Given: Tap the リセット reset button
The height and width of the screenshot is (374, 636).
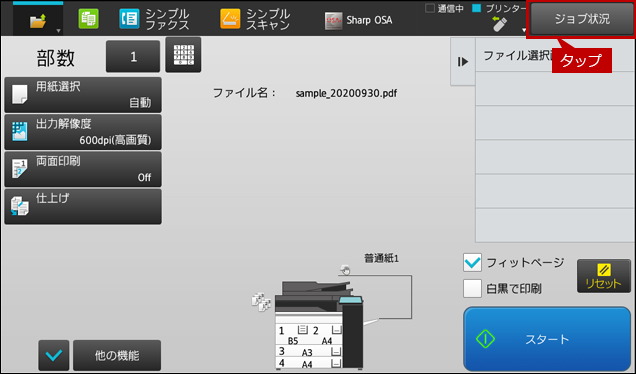Looking at the screenshot, I should tap(604, 276).
